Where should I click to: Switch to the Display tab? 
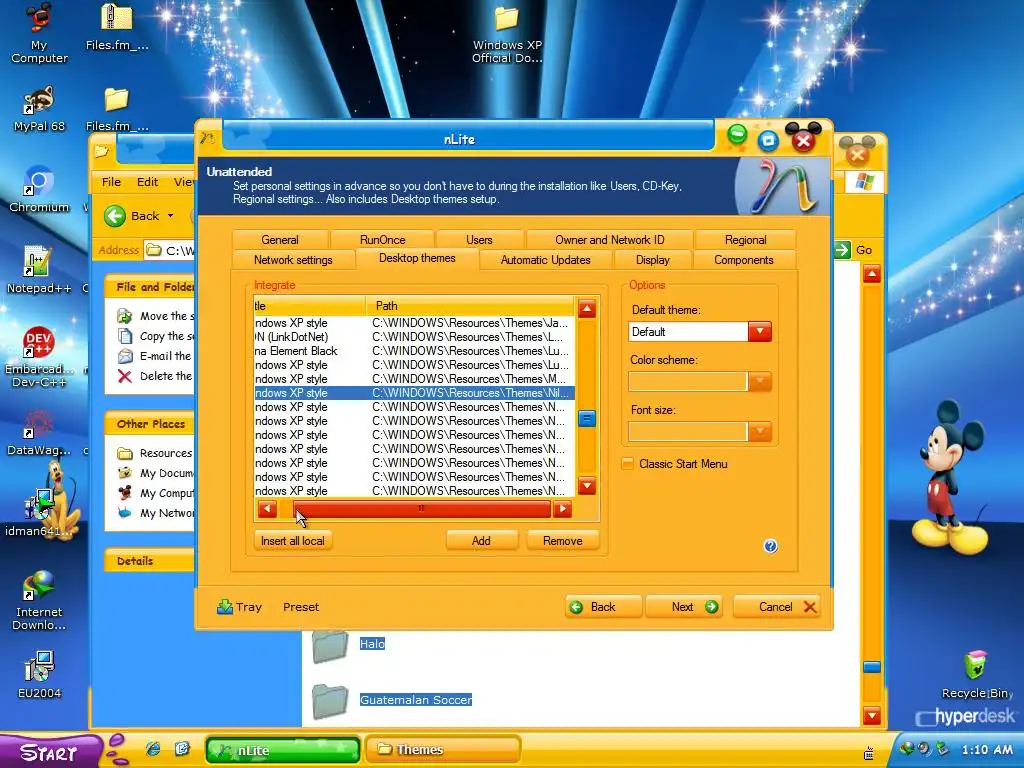[x=652, y=260]
